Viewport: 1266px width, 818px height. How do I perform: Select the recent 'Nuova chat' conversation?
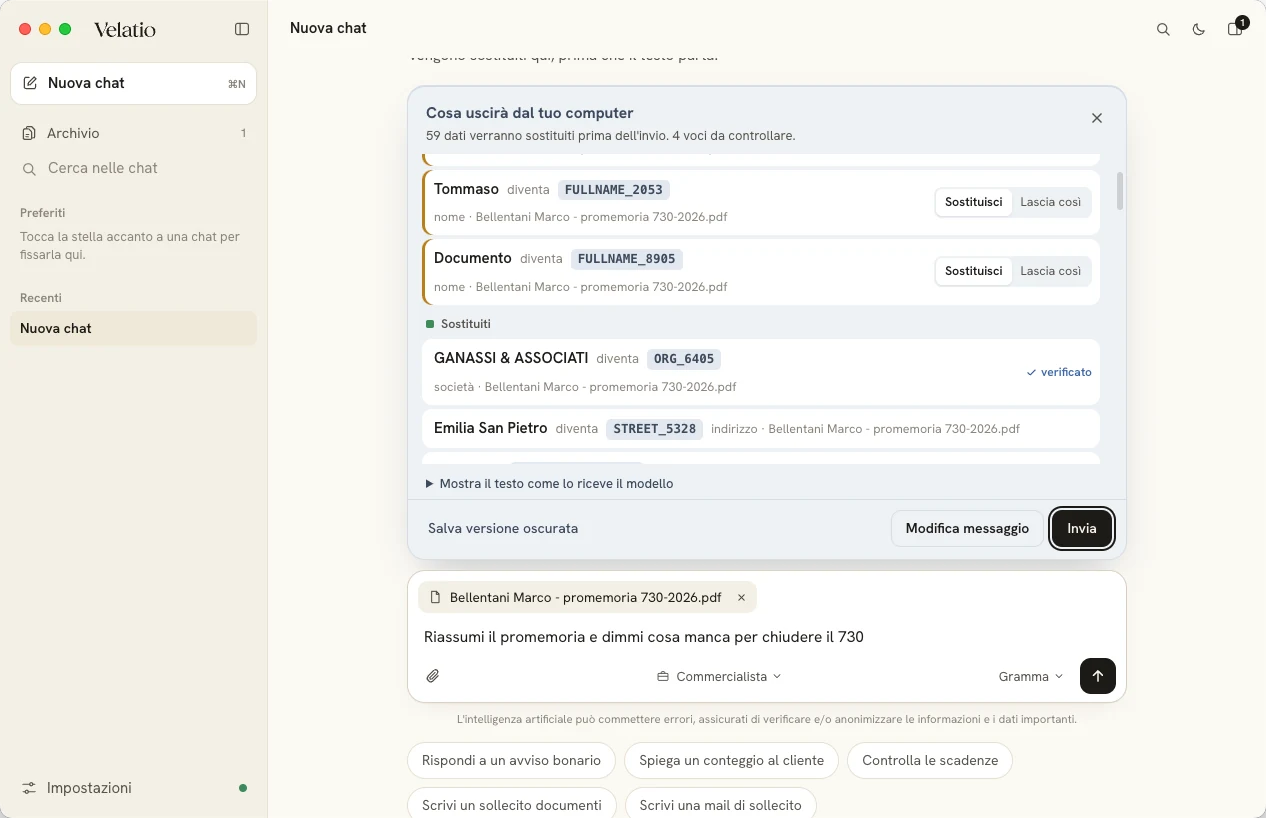click(133, 328)
